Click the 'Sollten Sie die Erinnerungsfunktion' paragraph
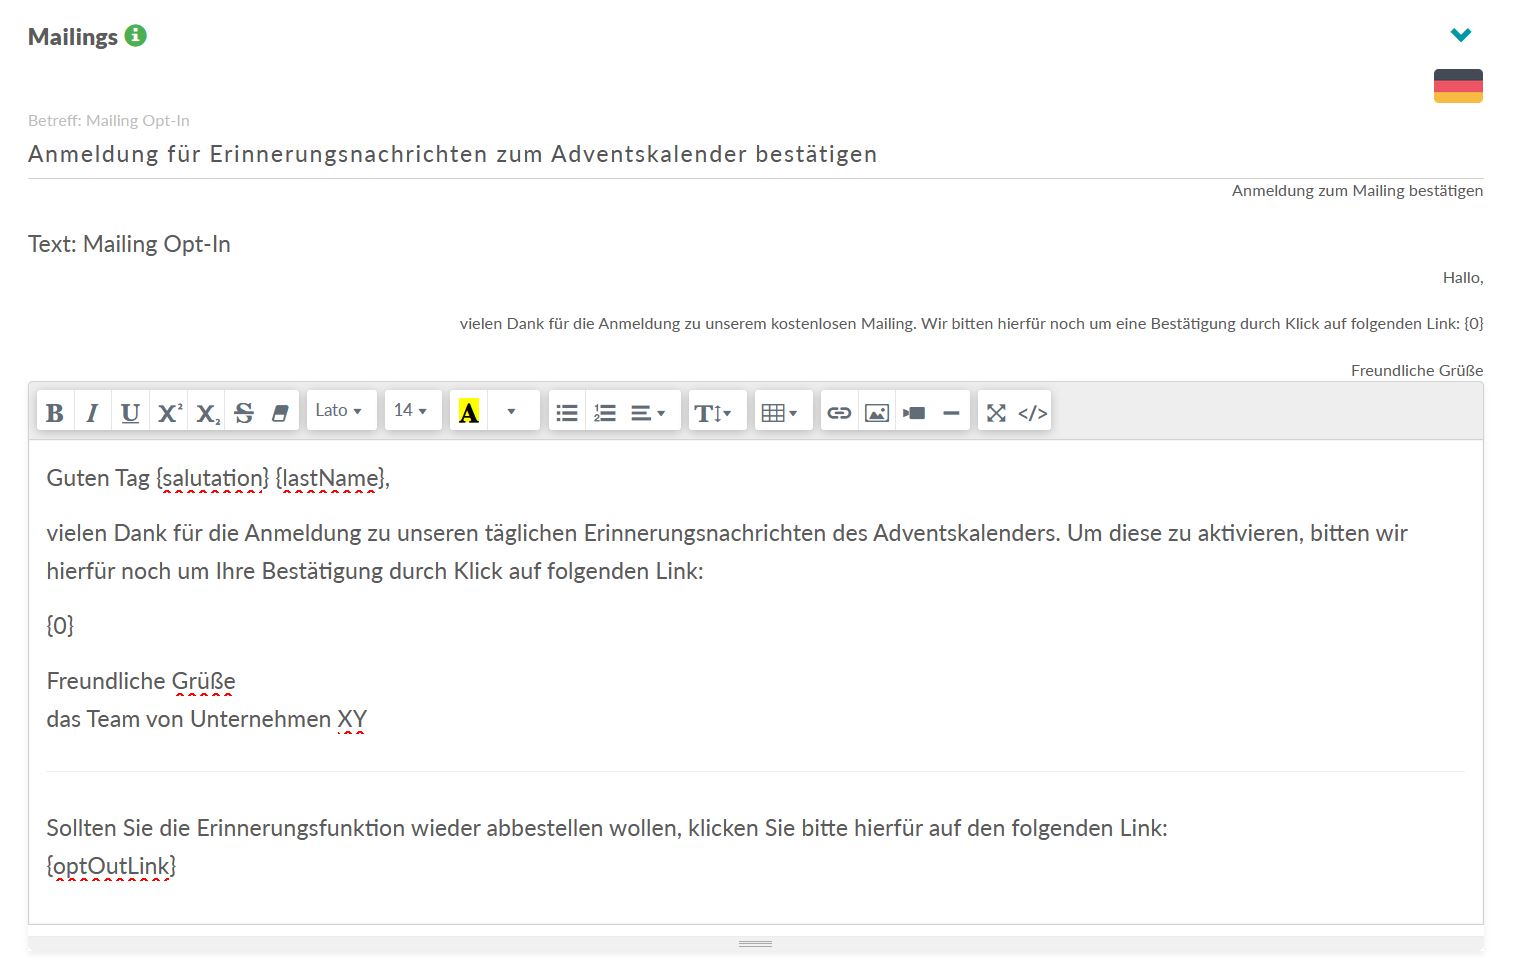The height and width of the screenshot is (979, 1514). click(x=607, y=828)
